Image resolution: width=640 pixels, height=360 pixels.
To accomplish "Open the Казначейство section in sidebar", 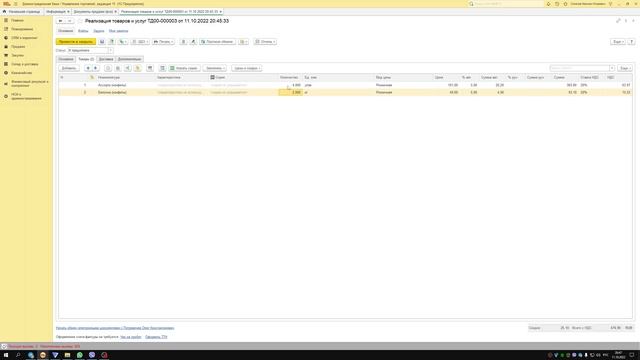I will (21, 73).
